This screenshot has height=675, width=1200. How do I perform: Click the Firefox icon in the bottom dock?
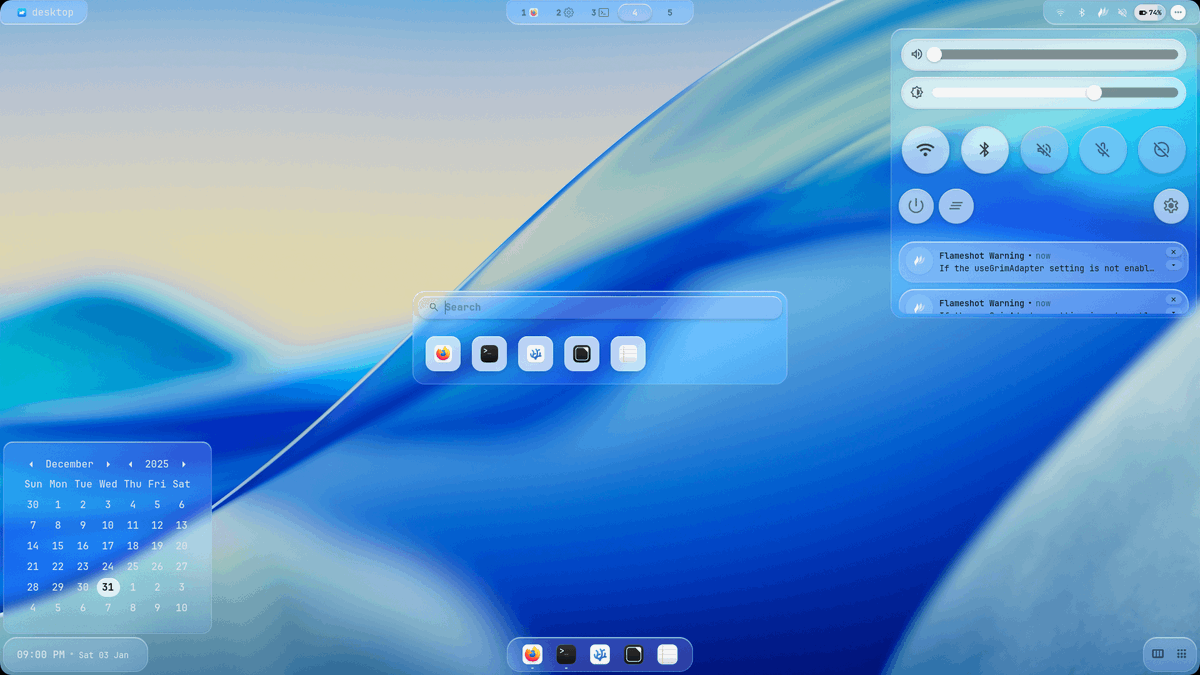(x=532, y=654)
